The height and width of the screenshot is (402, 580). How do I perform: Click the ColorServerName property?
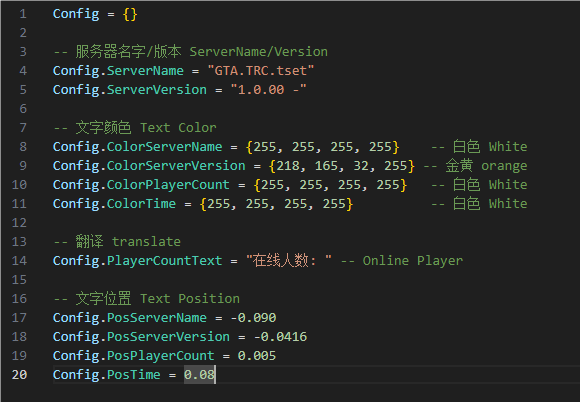(x=165, y=146)
